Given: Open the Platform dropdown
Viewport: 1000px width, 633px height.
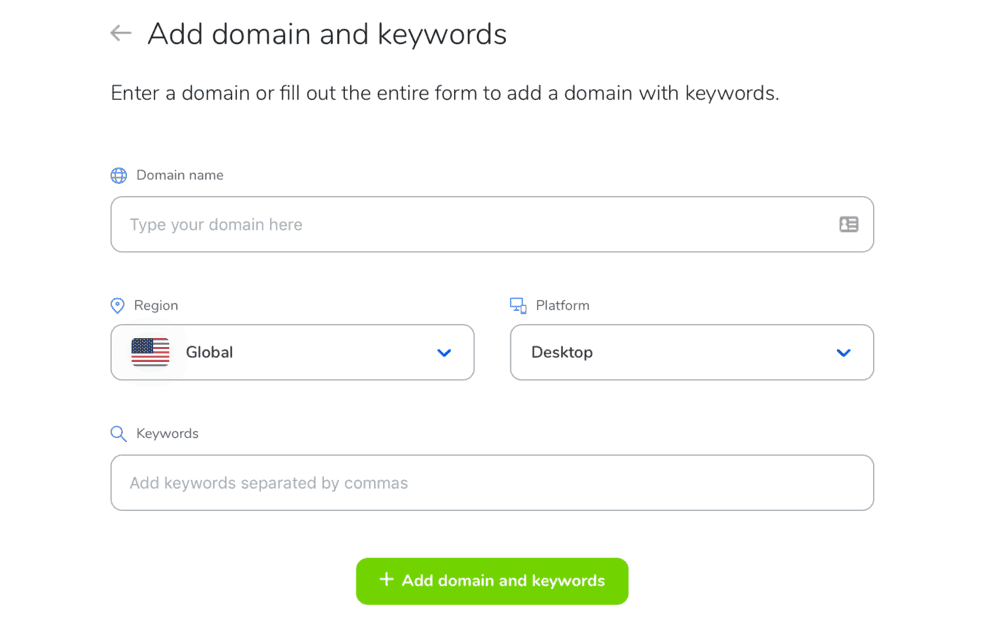Looking at the screenshot, I should (x=691, y=352).
